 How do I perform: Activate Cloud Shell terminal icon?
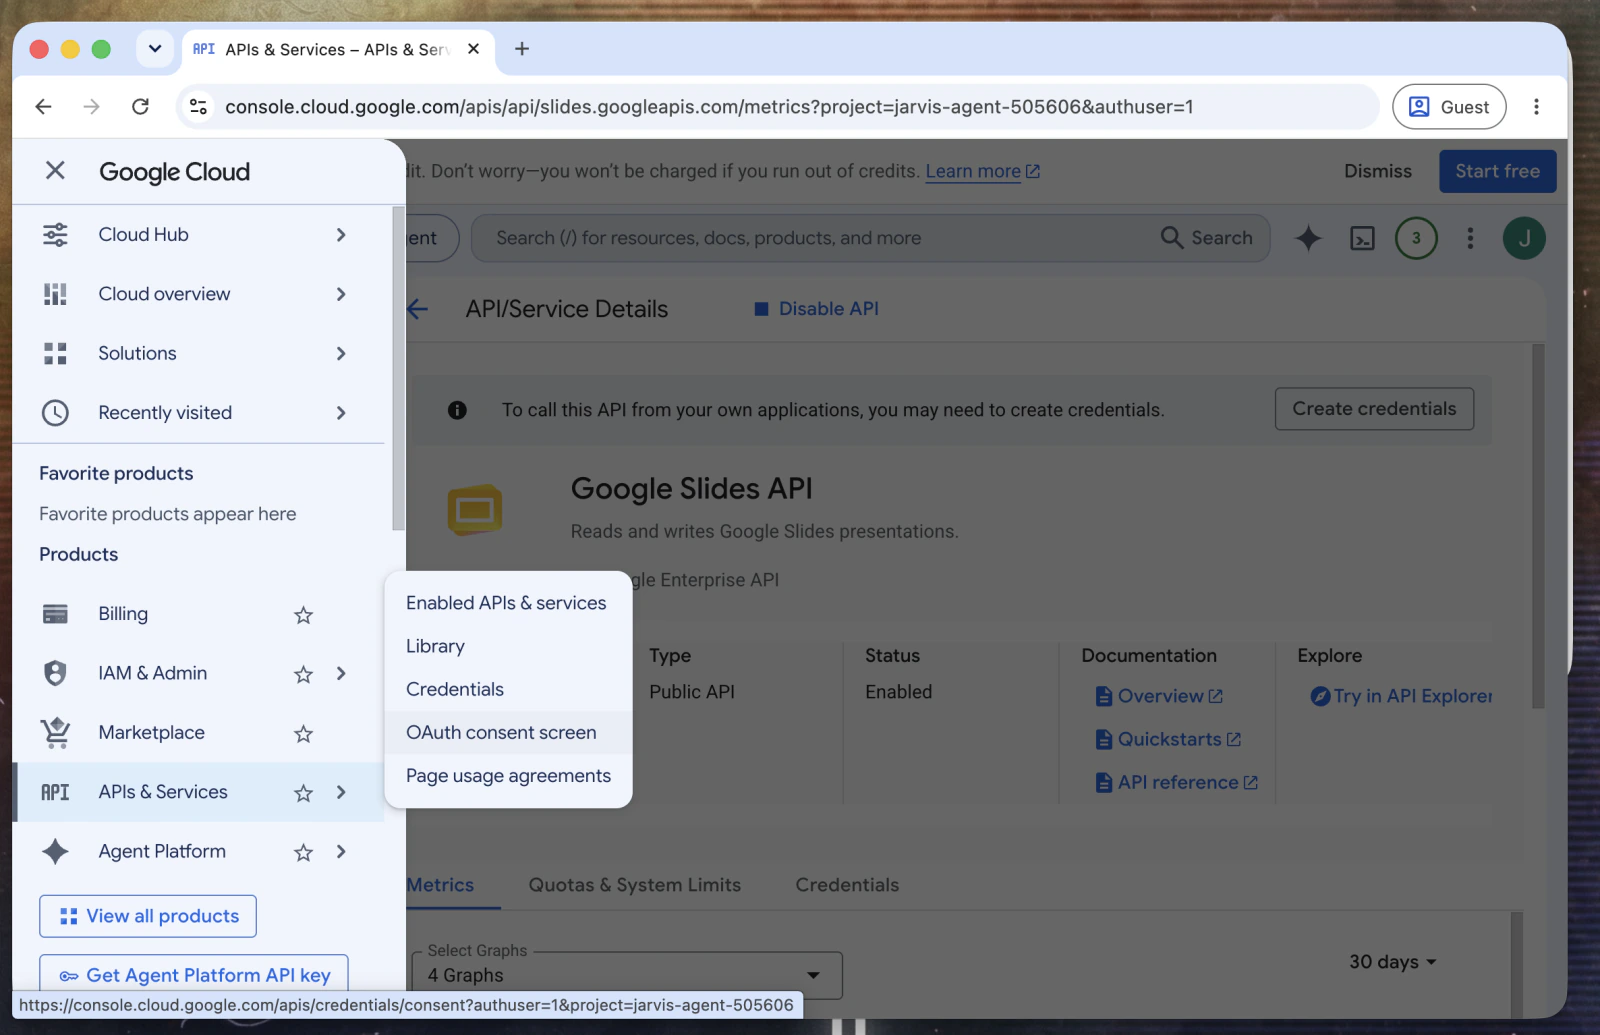pos(1362,238)
